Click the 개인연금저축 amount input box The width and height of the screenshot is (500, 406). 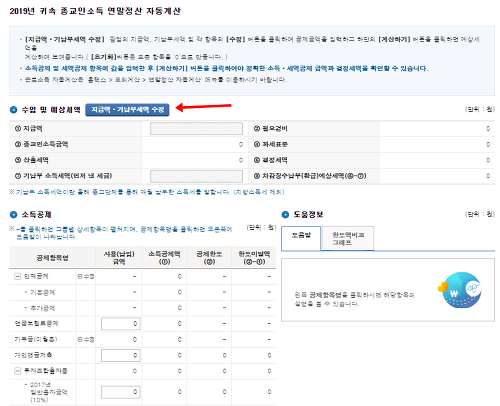click(120, 355)
